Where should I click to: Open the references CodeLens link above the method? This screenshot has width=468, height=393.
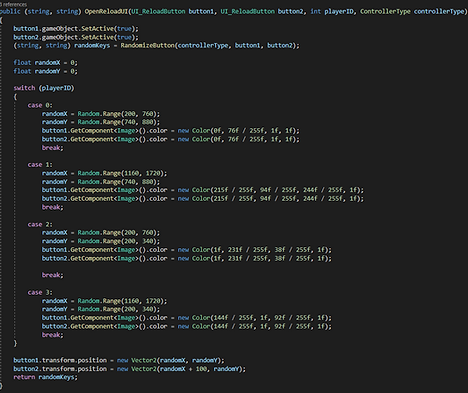click(13, 4)
